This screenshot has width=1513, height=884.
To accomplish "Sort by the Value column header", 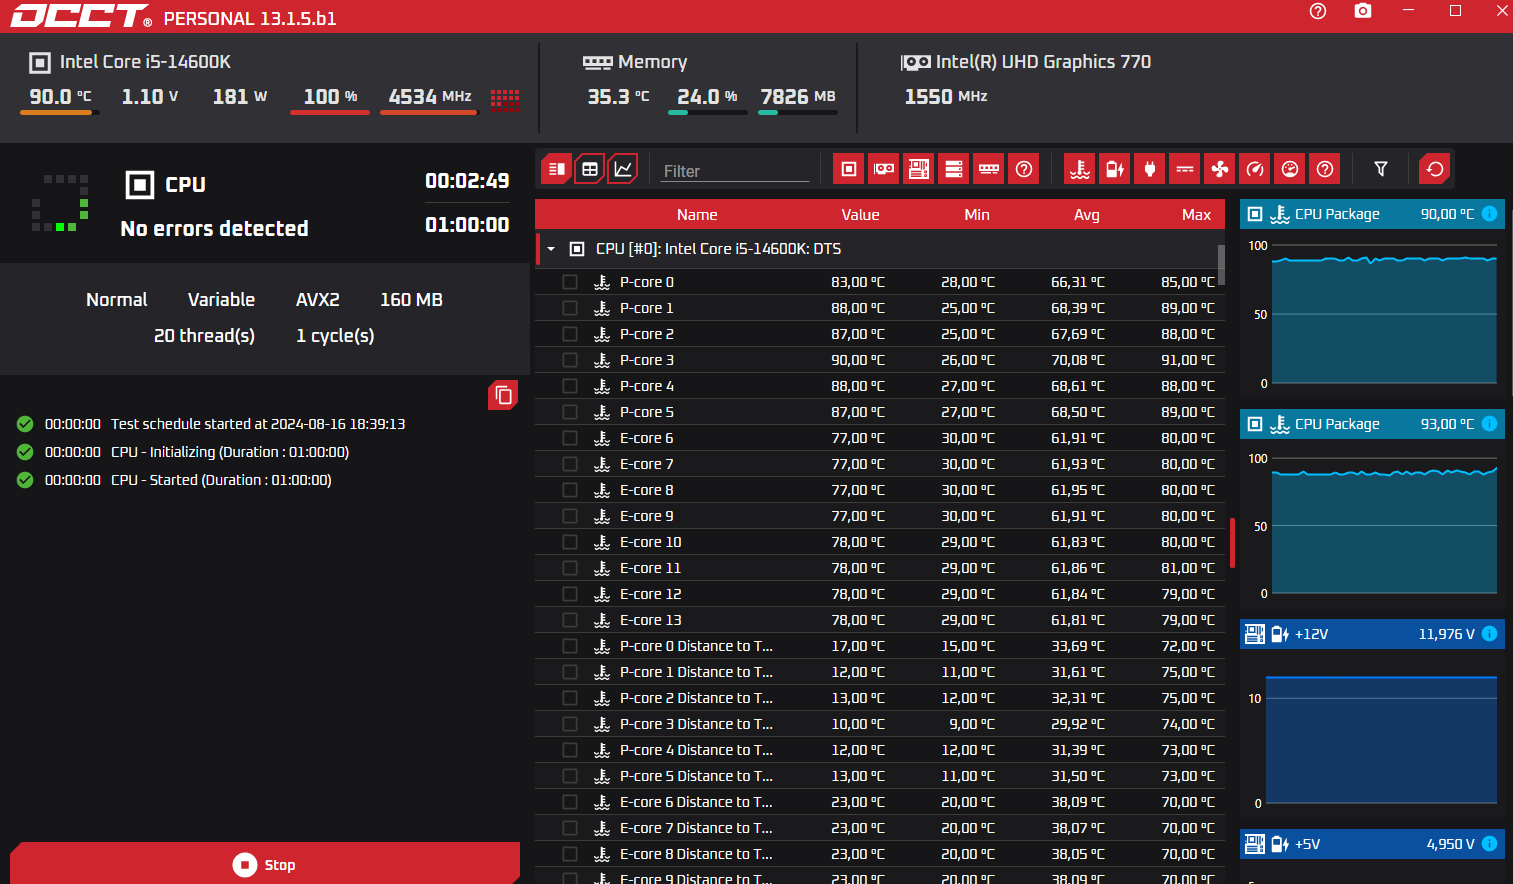I will (860, 215).
